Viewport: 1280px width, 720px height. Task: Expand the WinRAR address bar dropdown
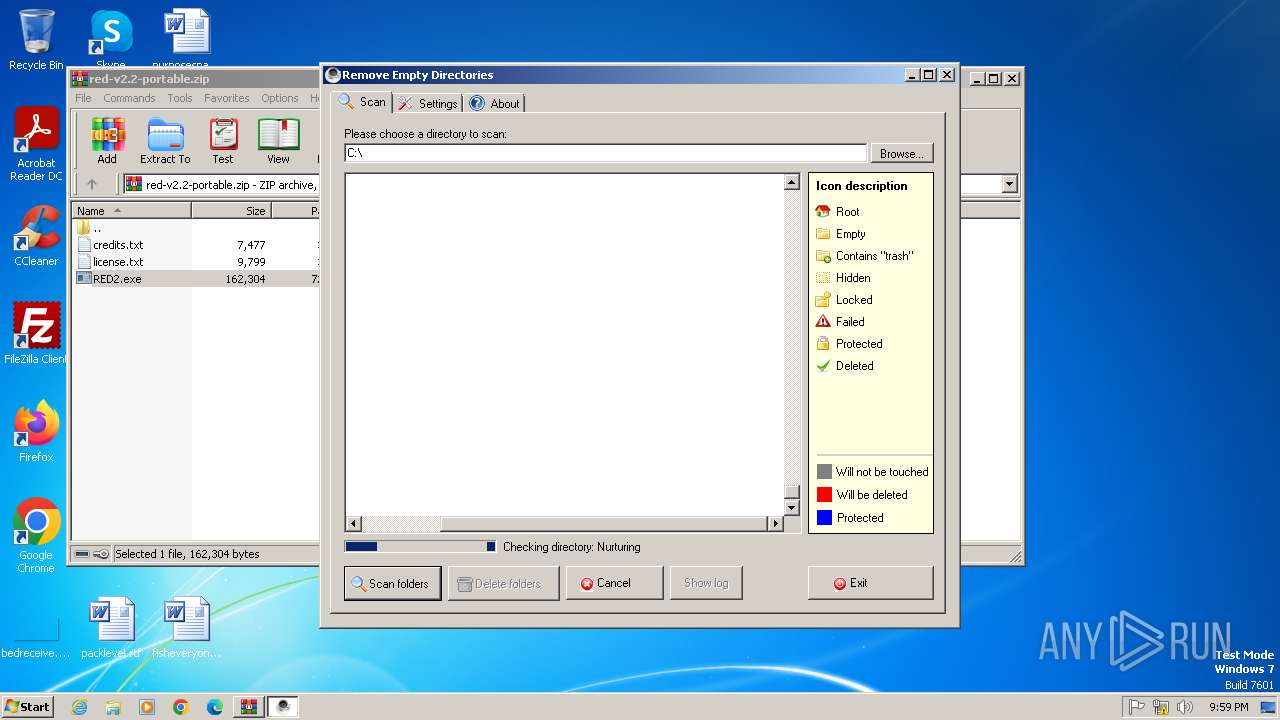coord(1009,184)
